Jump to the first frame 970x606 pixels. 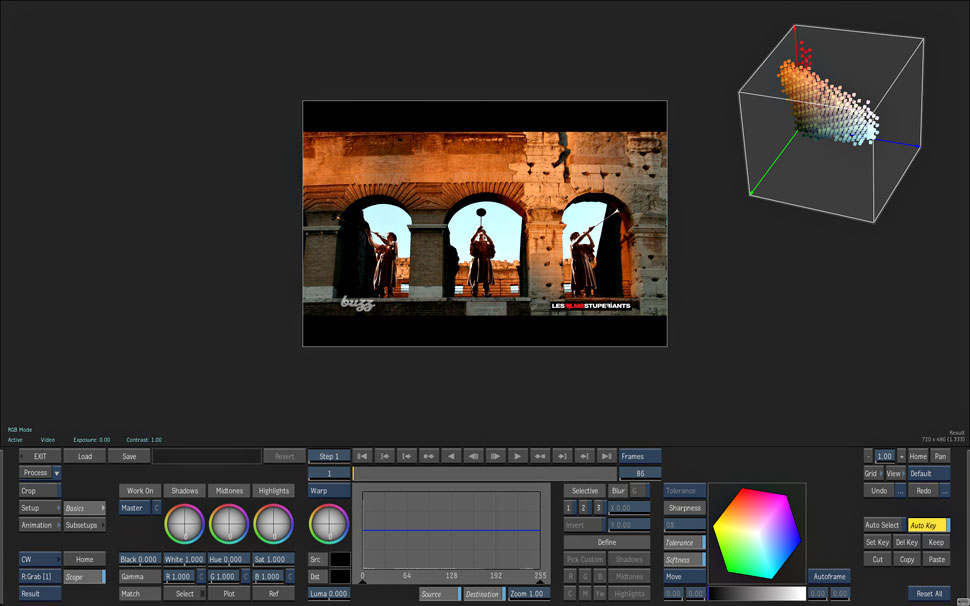[x=363, y=456]
